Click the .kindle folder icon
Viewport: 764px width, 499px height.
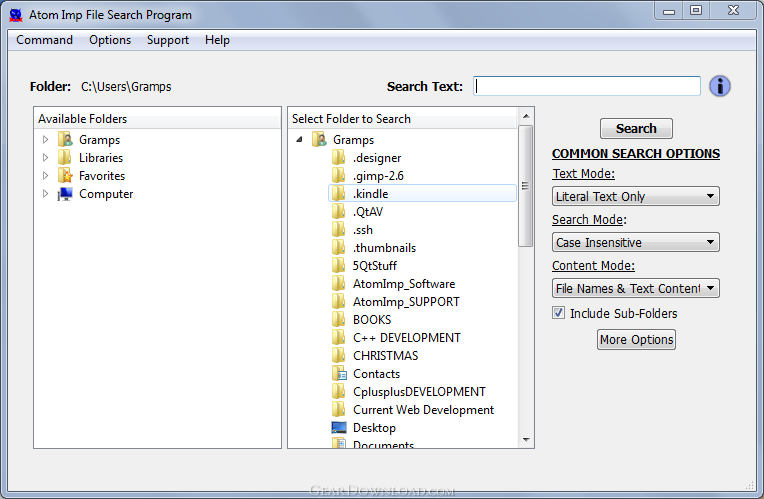[x=338, y=193]
